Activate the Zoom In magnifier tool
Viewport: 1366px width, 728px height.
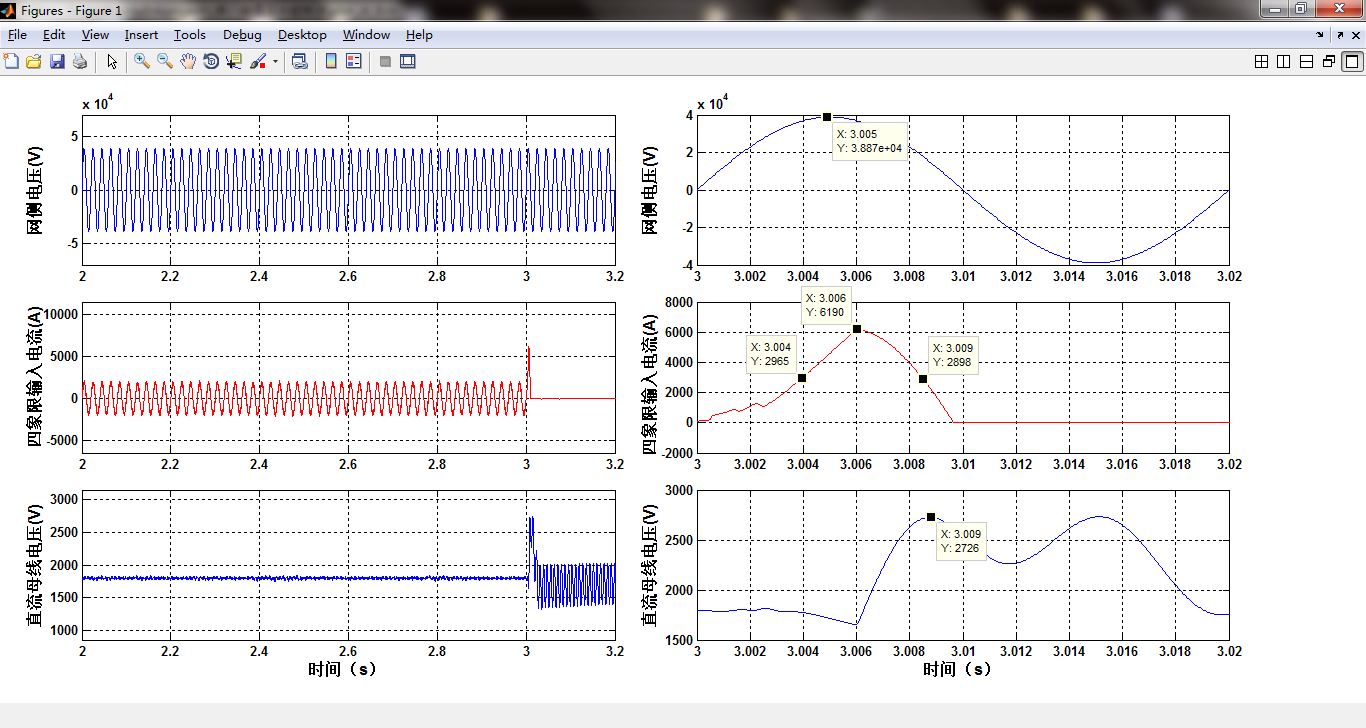tap(142, 61)
